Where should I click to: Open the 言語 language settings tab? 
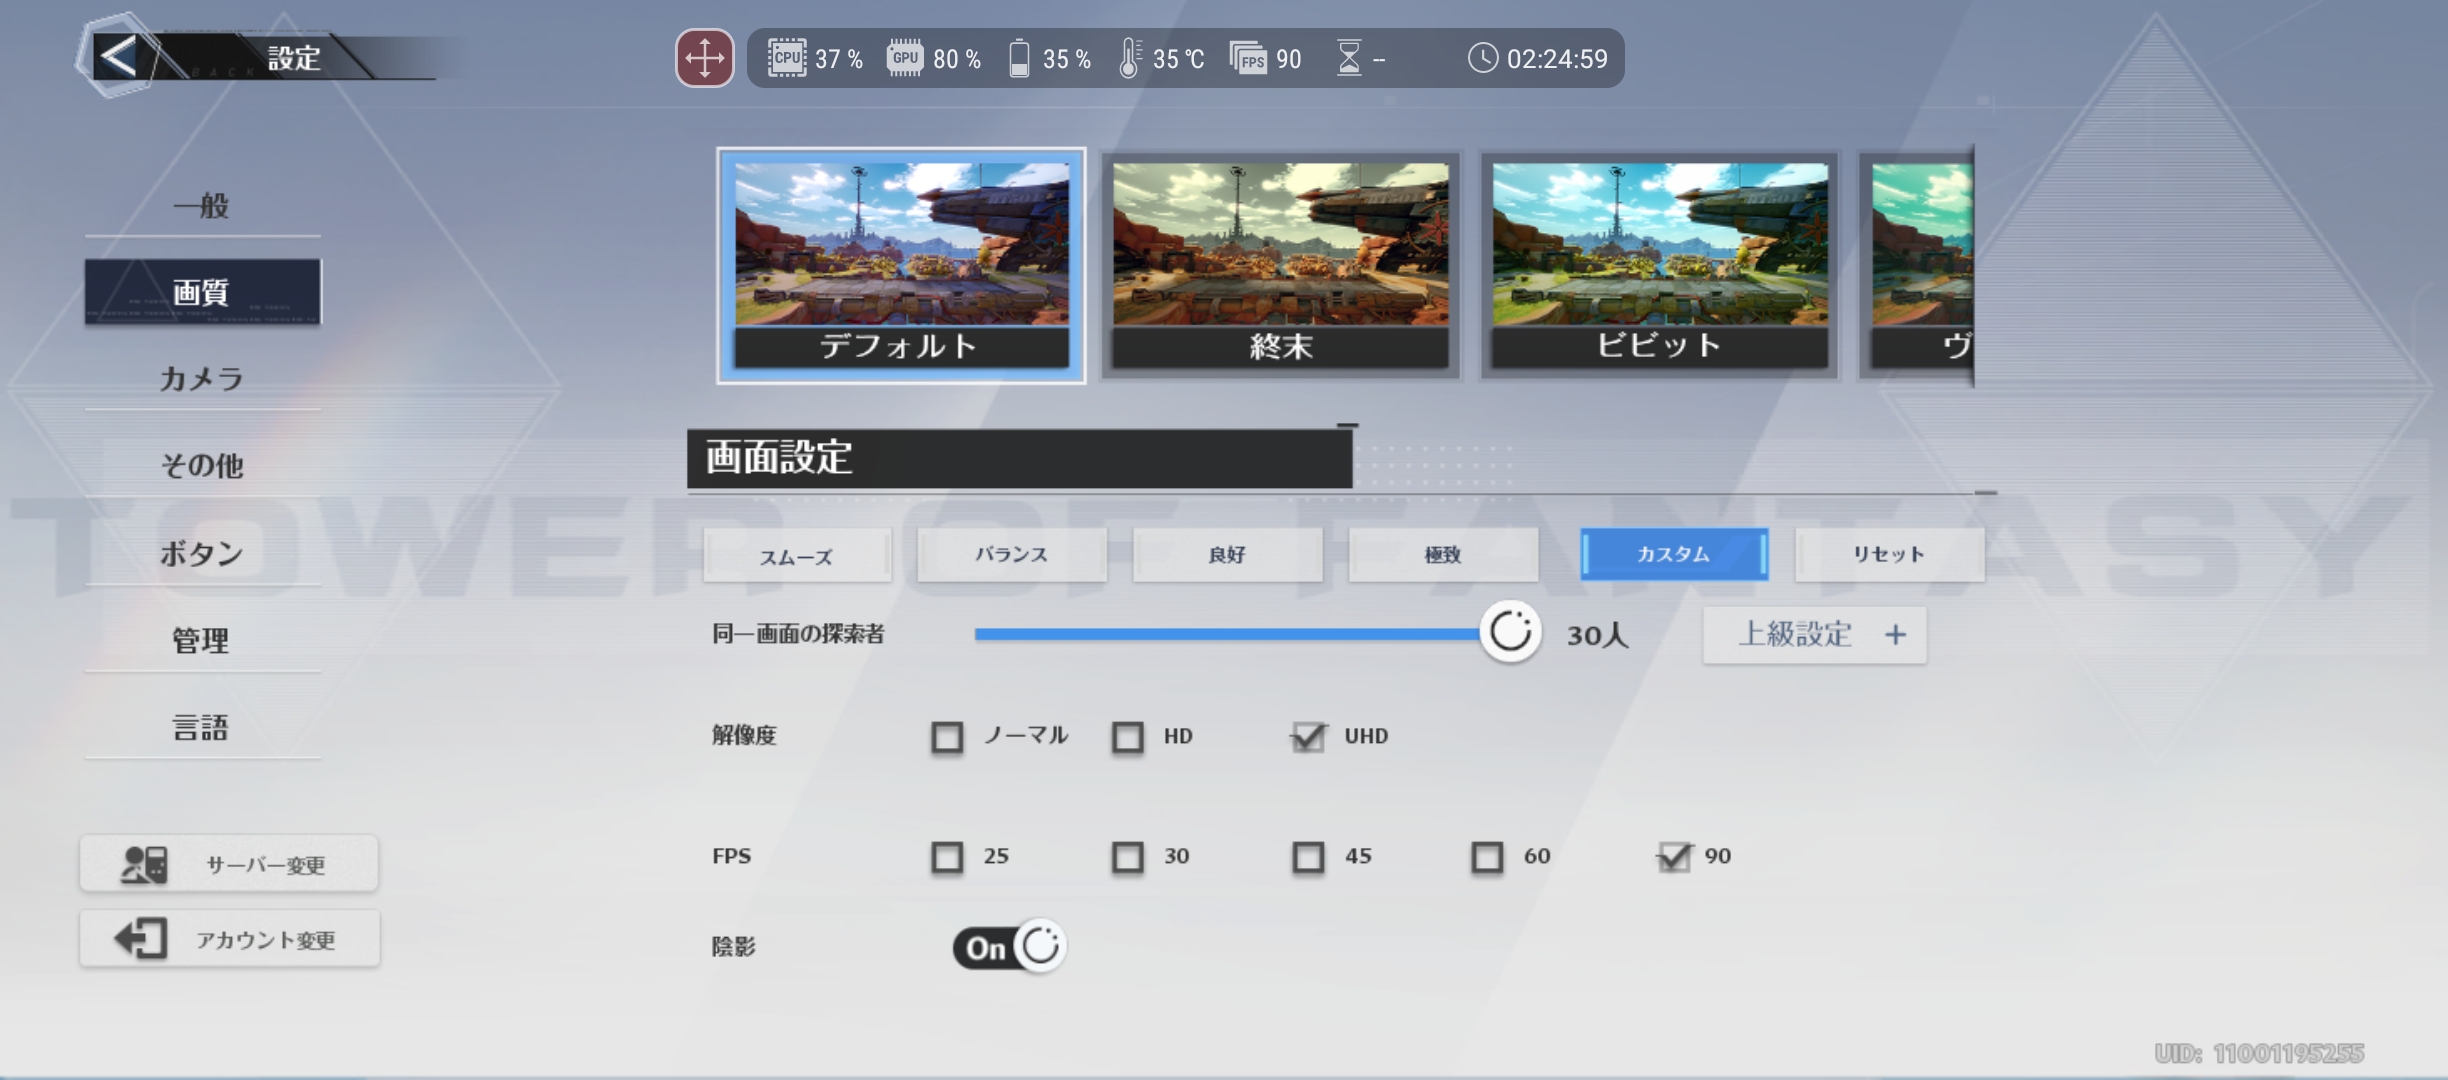click(x=199, y=729)
